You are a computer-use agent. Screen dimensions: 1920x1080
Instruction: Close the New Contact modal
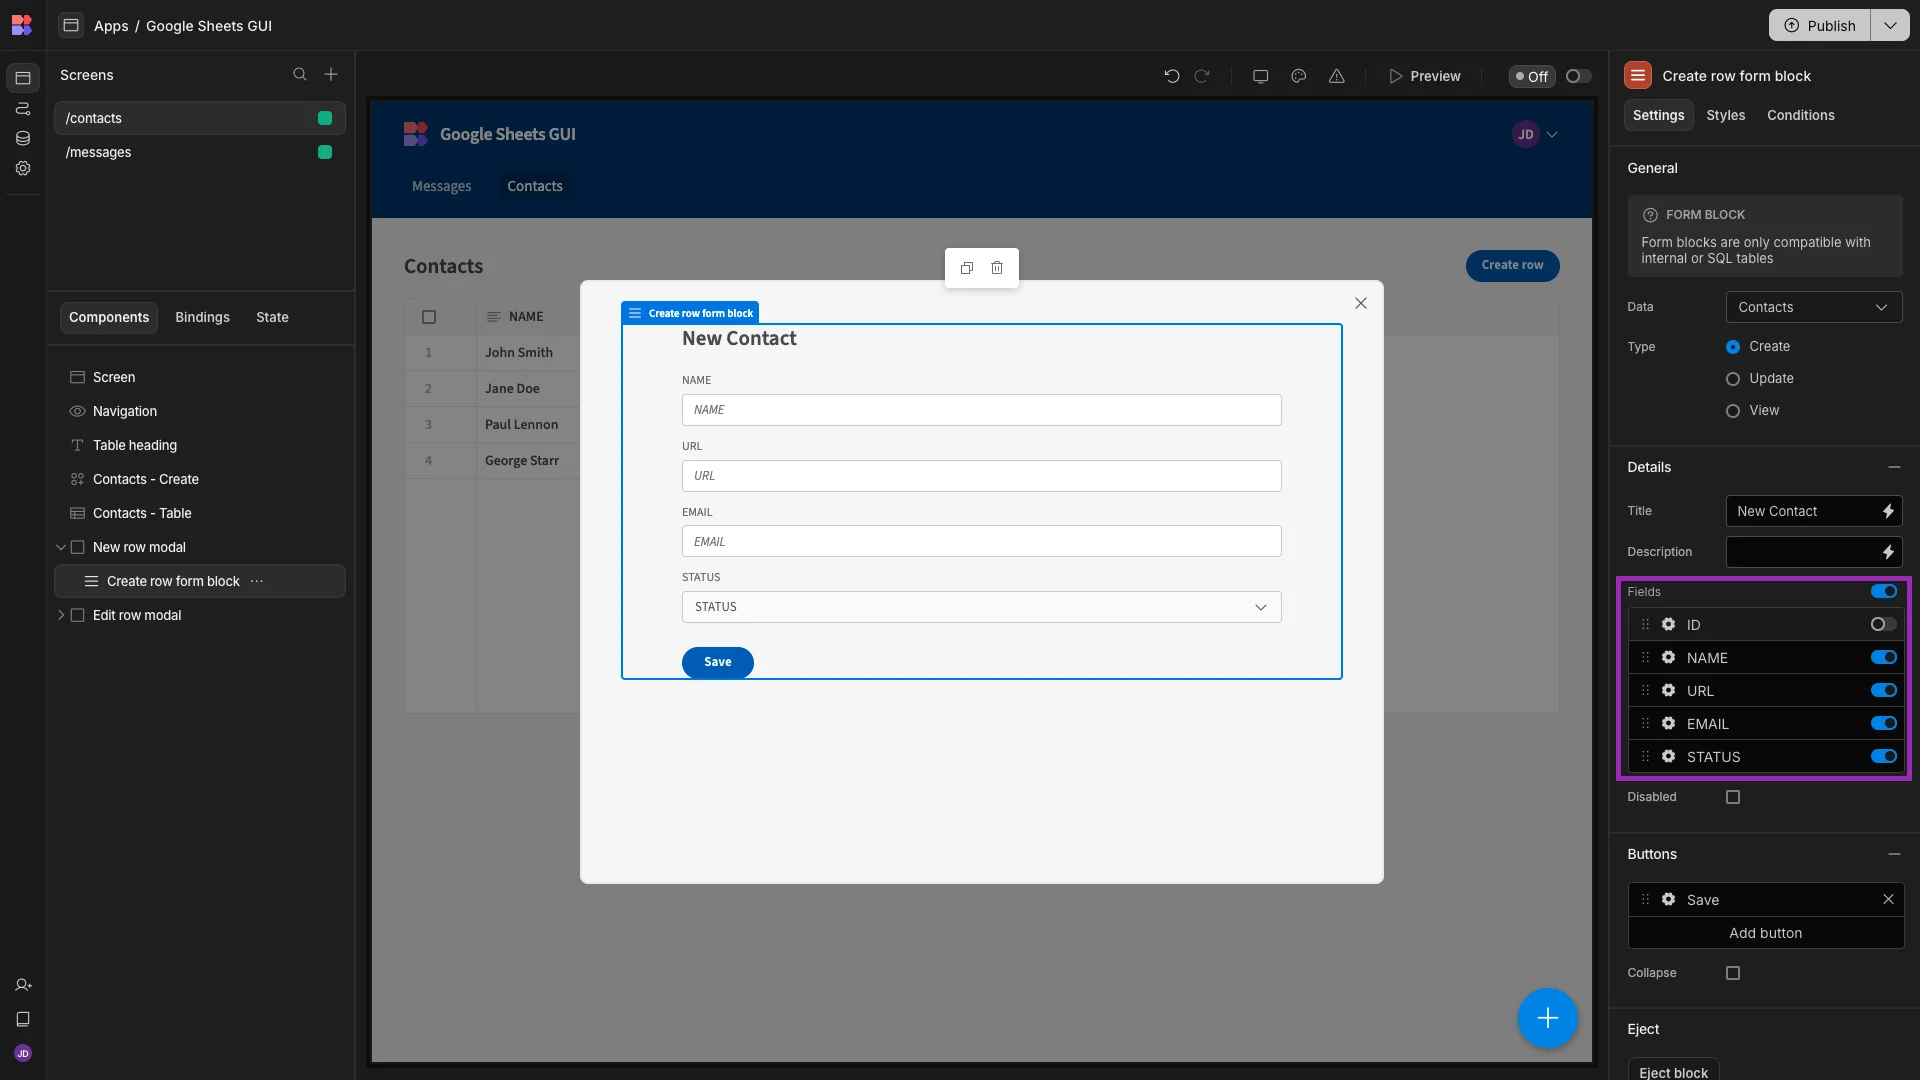pos(1361,303)
